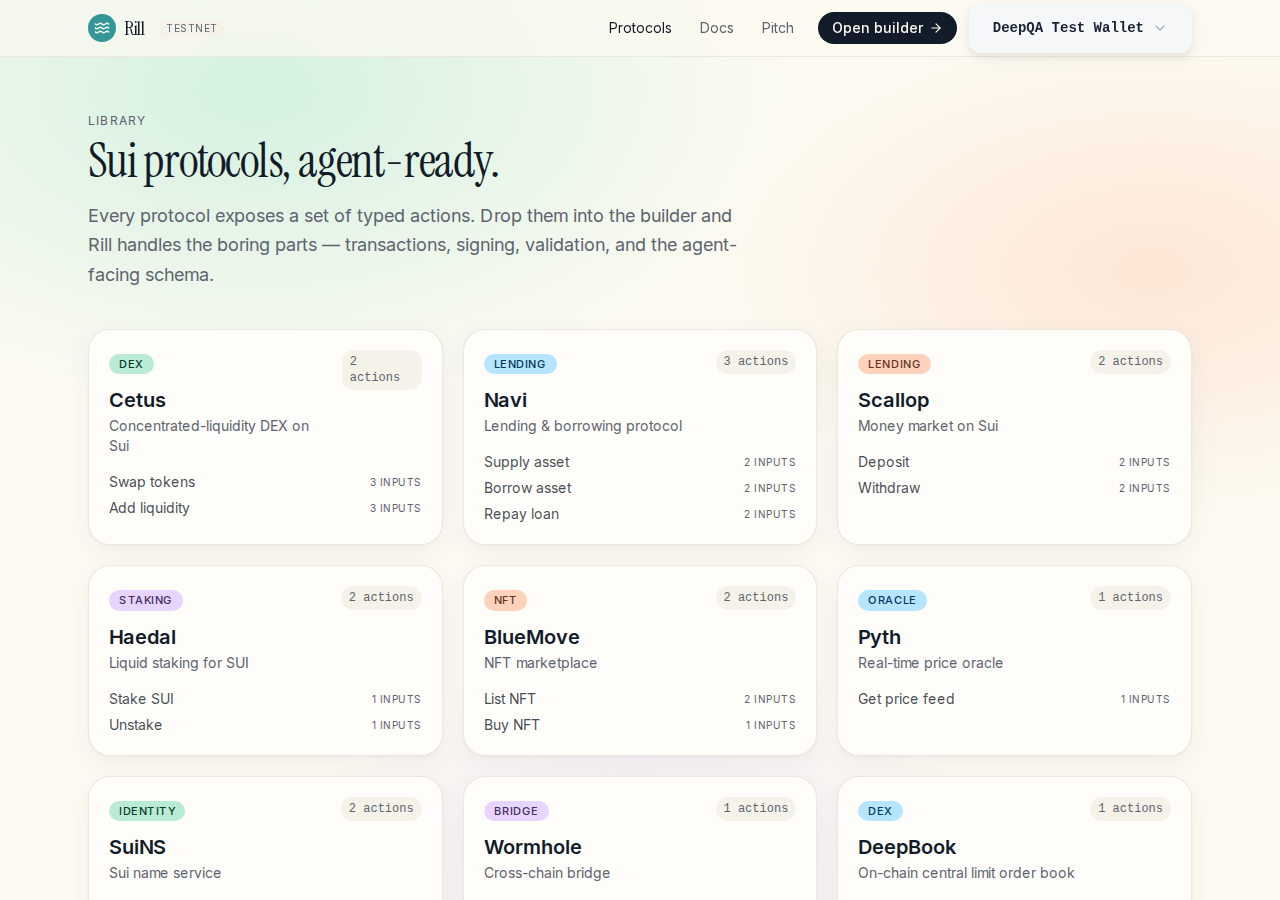This screenshot has width=1280, height=900.
Task: Expand the DeepQA Test Wallet chevron
Action: (1160, 28)
